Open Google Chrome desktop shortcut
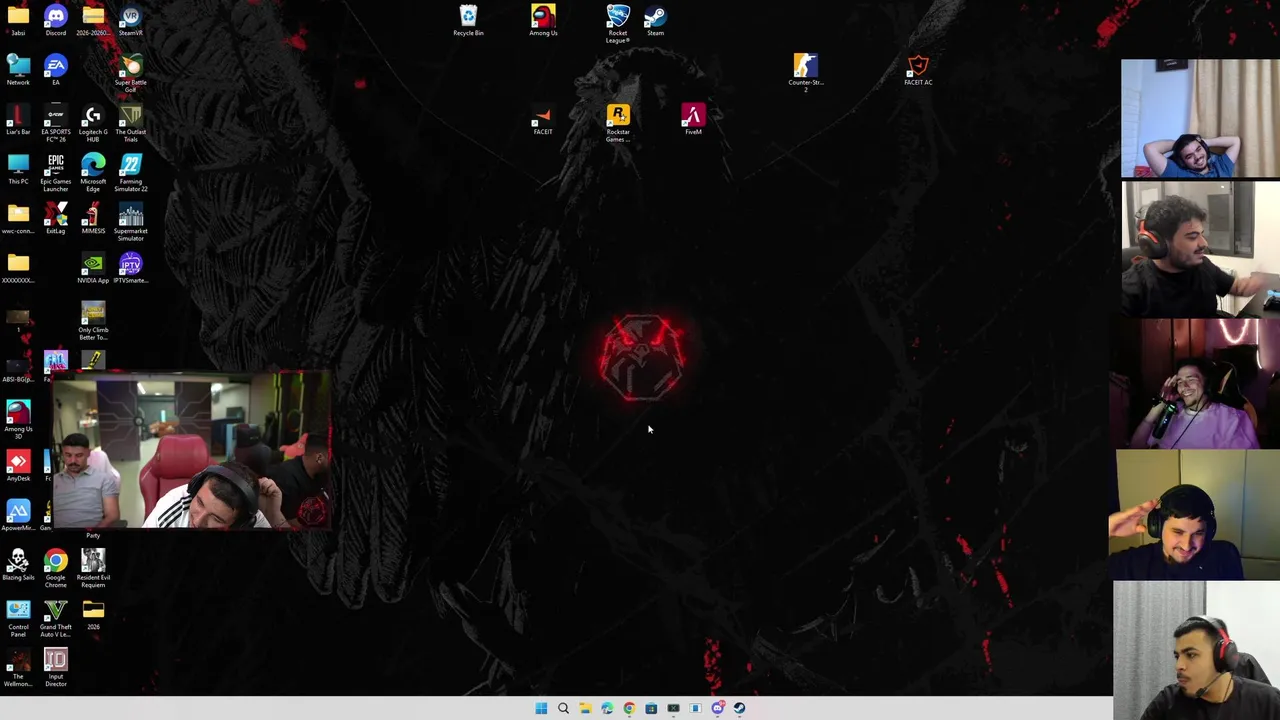This screenshot has height=720, width=1280. point(56,567)
